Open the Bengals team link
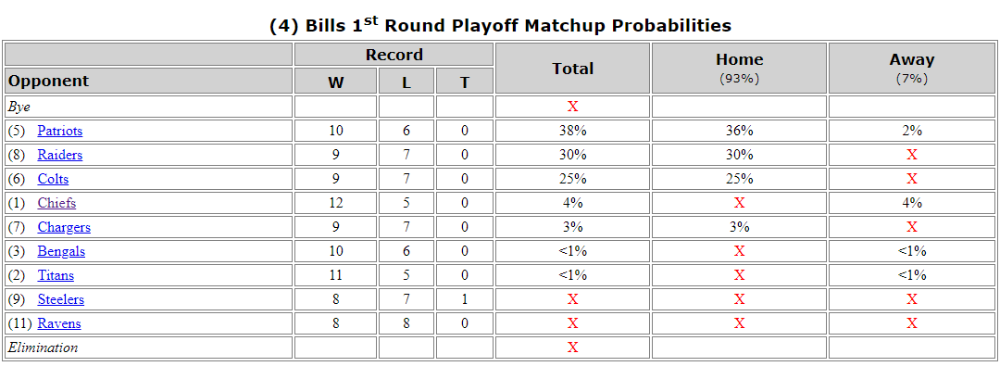Screen dimensions: 1000x379 [61, 251]
